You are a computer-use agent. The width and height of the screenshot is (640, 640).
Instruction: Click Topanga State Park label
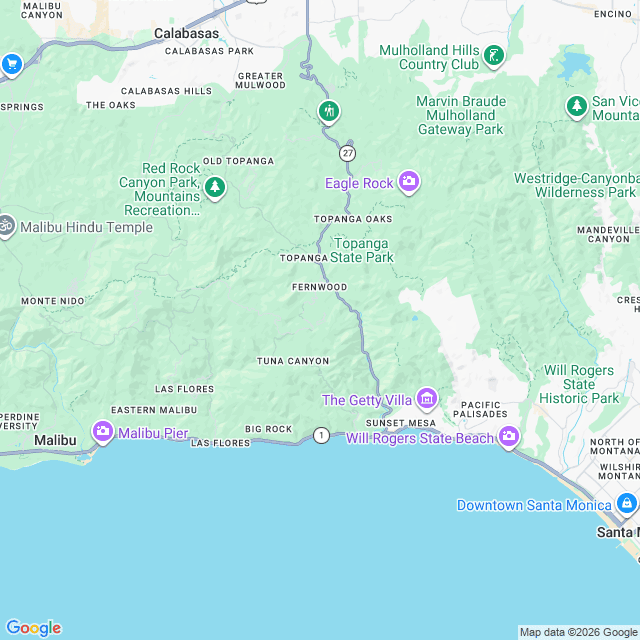[x=362, y=250]
